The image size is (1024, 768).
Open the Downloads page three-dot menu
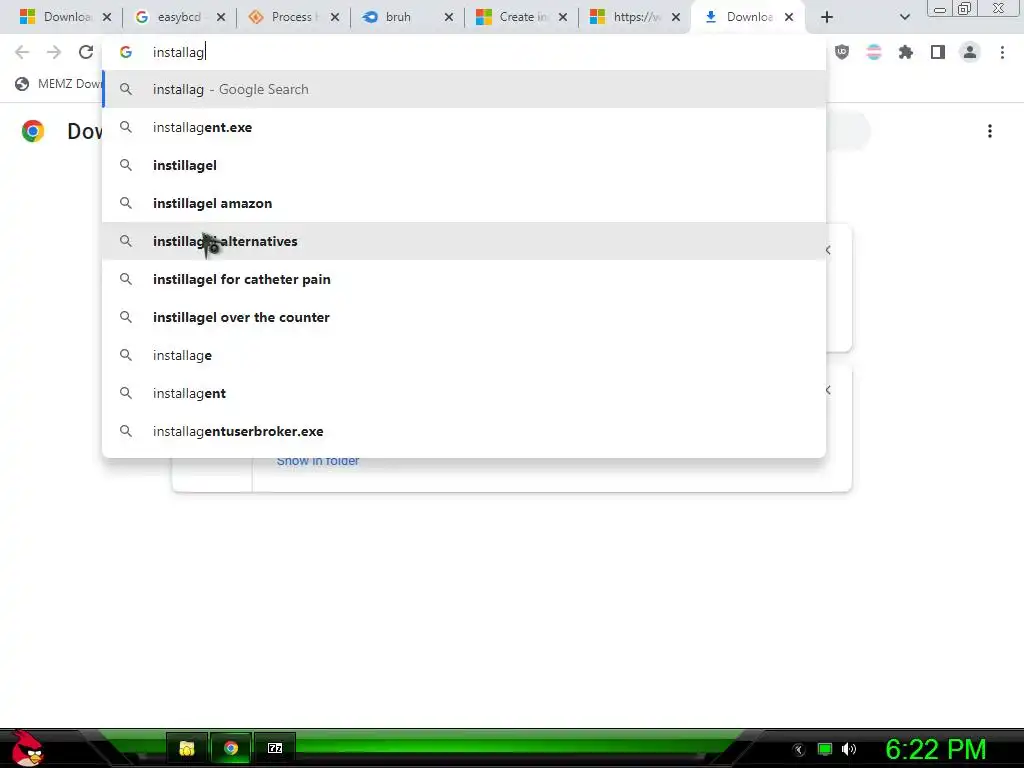click(x=990, y=131)
